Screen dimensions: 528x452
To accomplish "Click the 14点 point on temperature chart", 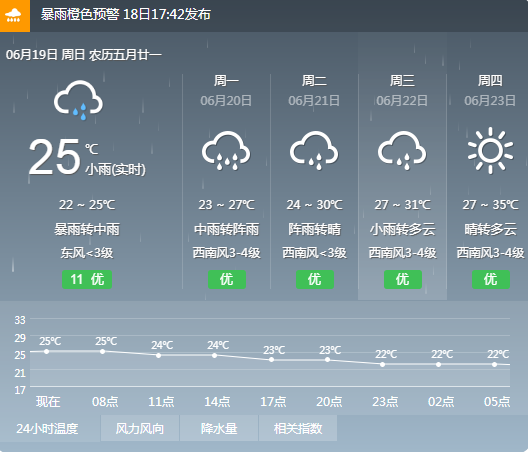I will [x=214, y=355].
